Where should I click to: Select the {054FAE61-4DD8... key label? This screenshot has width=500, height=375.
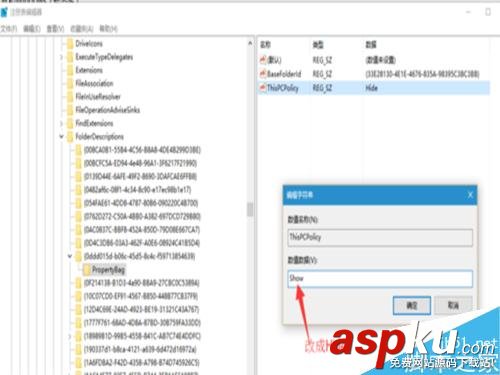coord(141,203)
